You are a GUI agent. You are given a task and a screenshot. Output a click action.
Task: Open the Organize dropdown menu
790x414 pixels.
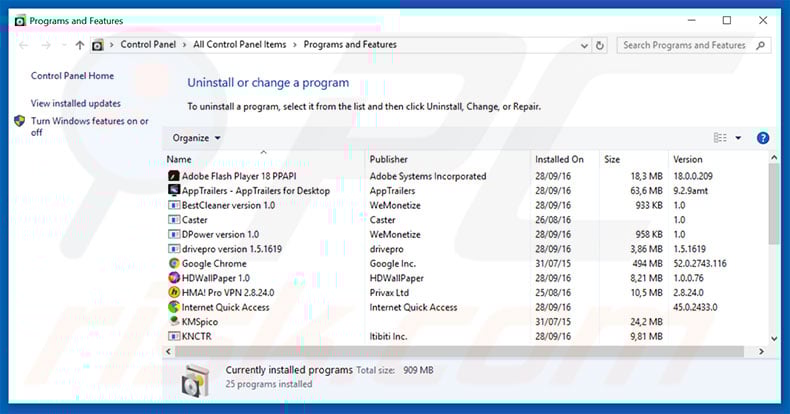click(x=196, y=138)
